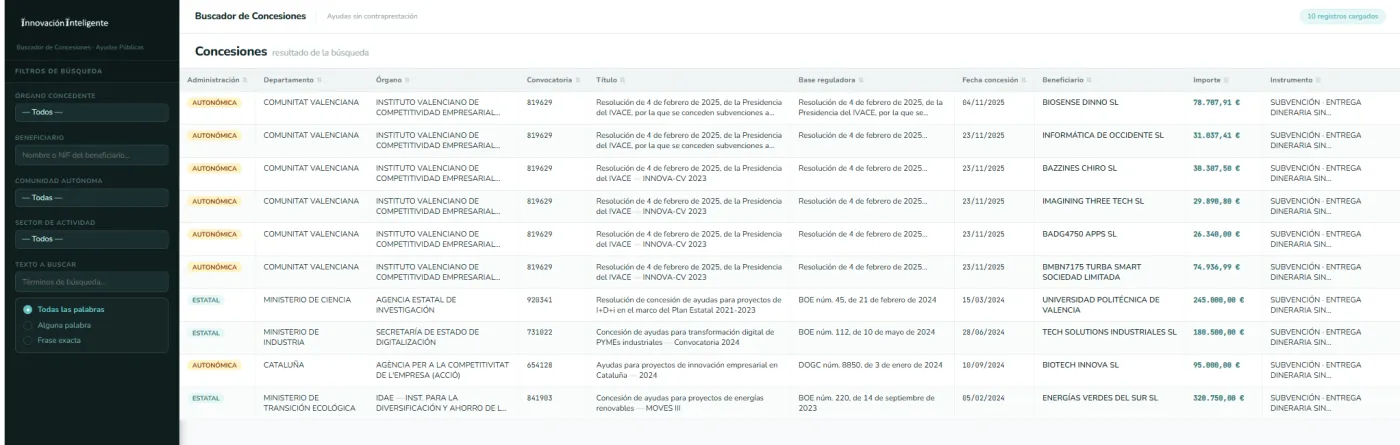The height and width of the screenshot is (445, 1400).
Task: Click the 'Ayudas para proyectos de innovación empresarial' title
Action: point(687,370)
